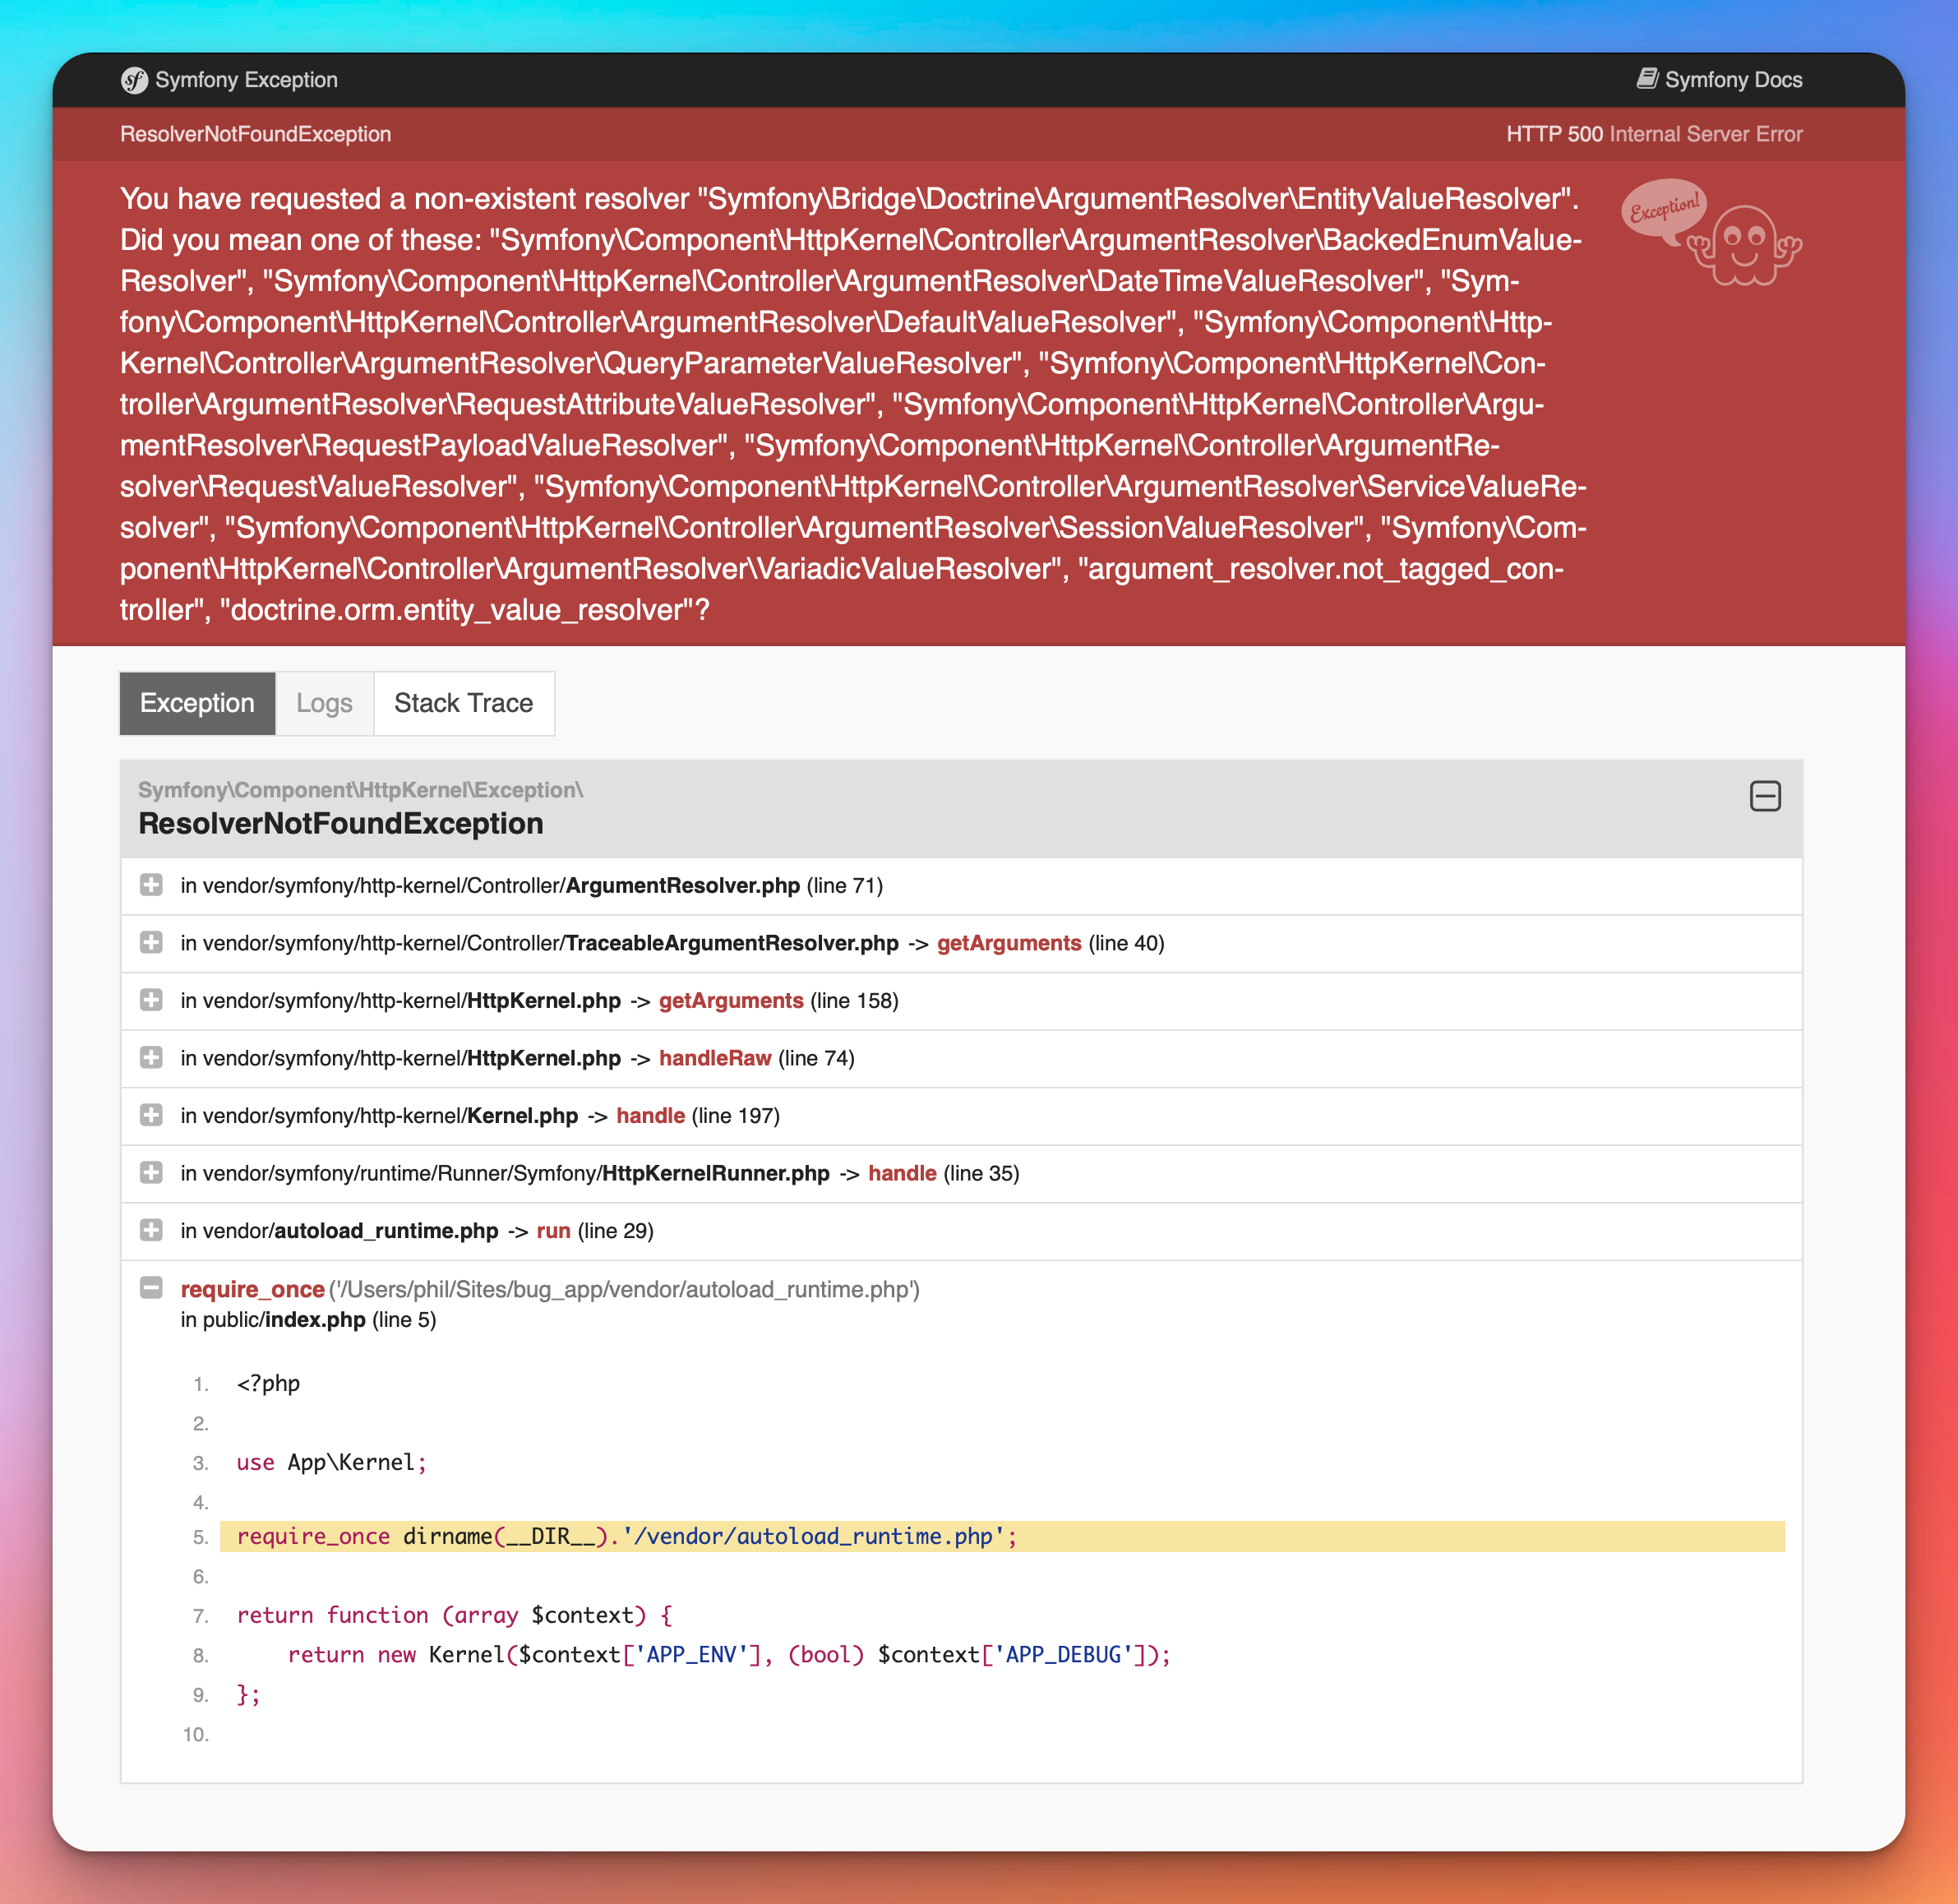Click the Symfony Docs book icon
This screenshot has width=1958, height=1904.
1647,79
